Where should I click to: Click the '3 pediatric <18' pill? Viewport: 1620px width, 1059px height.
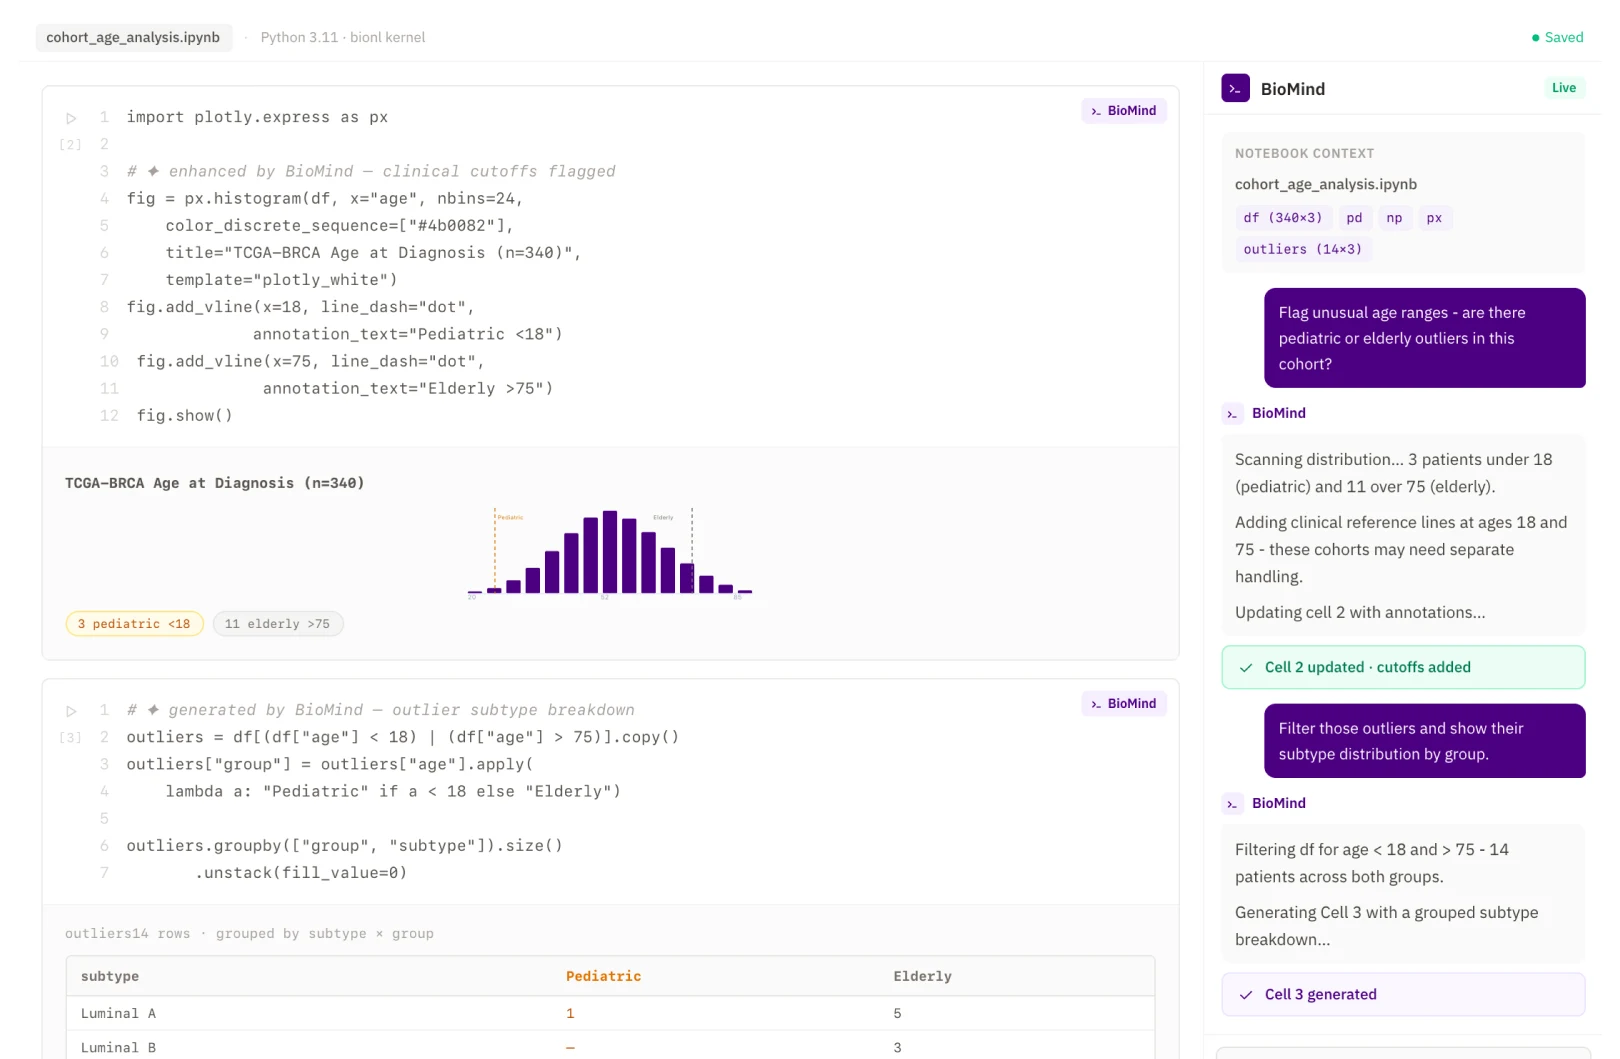[x=134, y=624]
